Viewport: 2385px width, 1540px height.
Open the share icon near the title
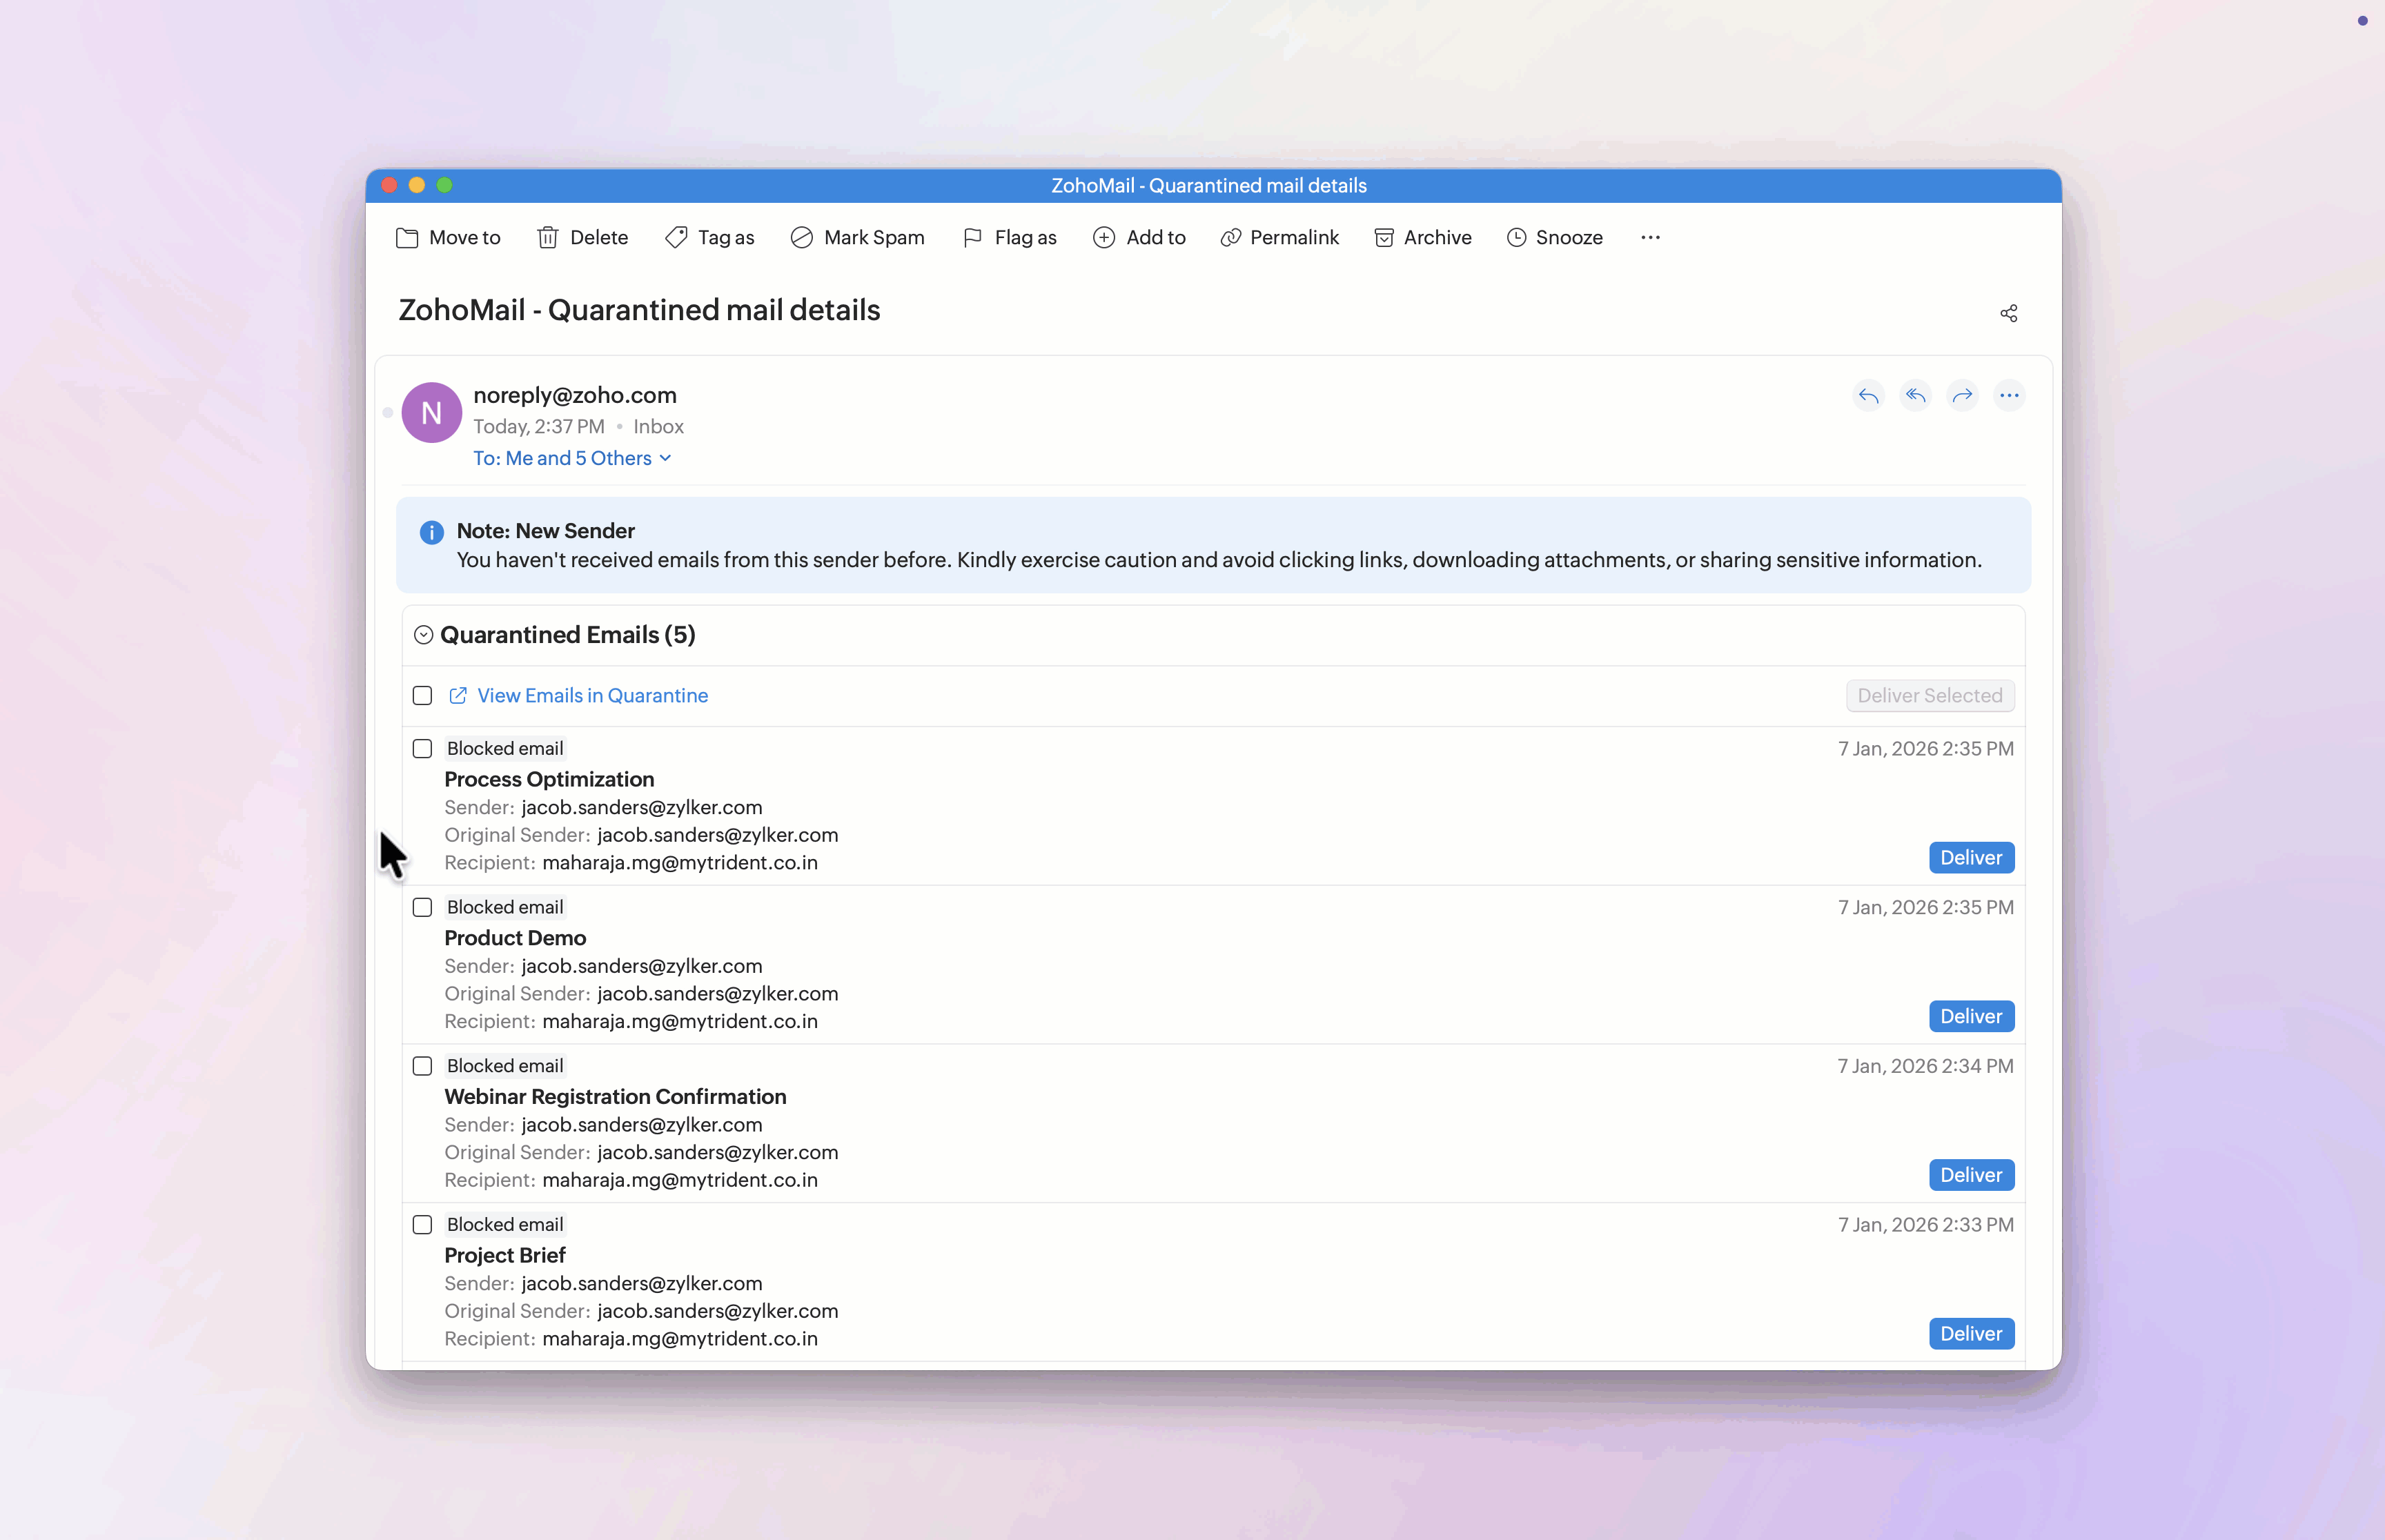[x=2008, y=314]
